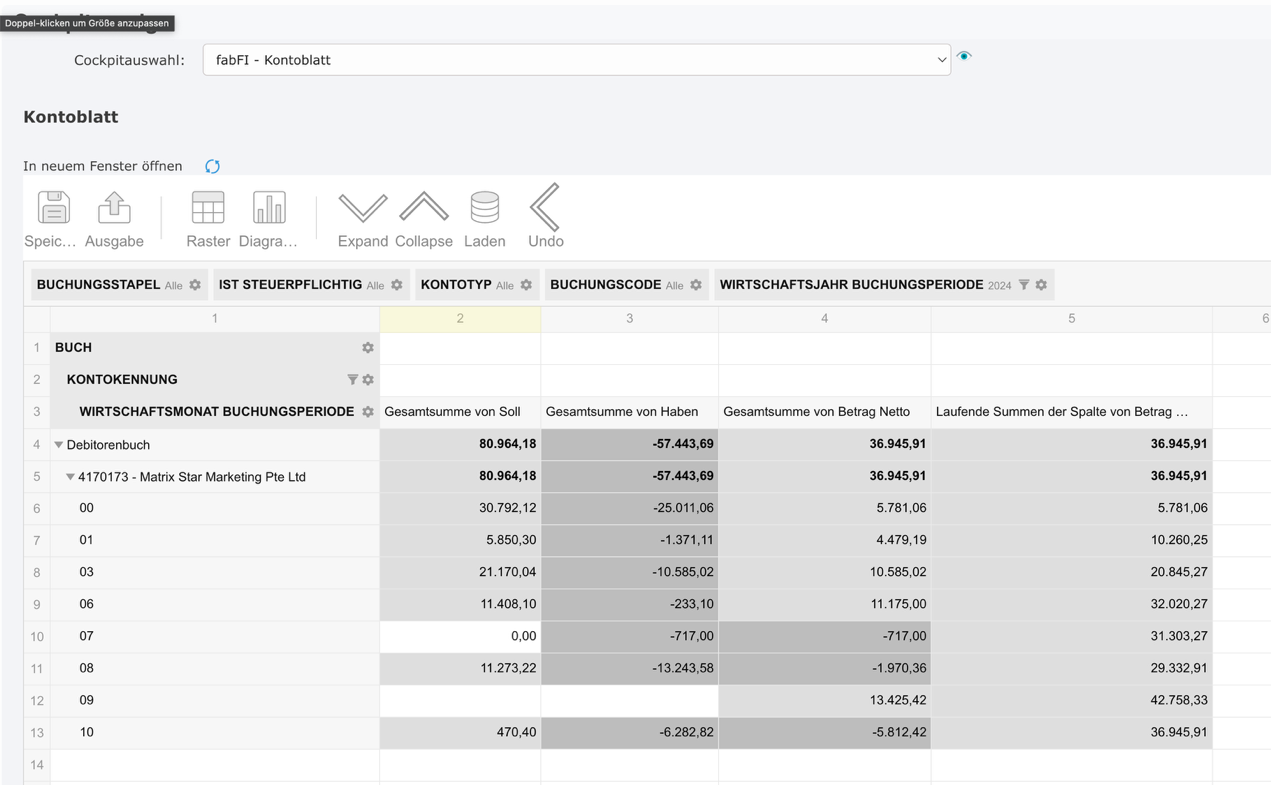Click the Expand toolbar icon
This screenshot has height=785, width=1271.
362,208
